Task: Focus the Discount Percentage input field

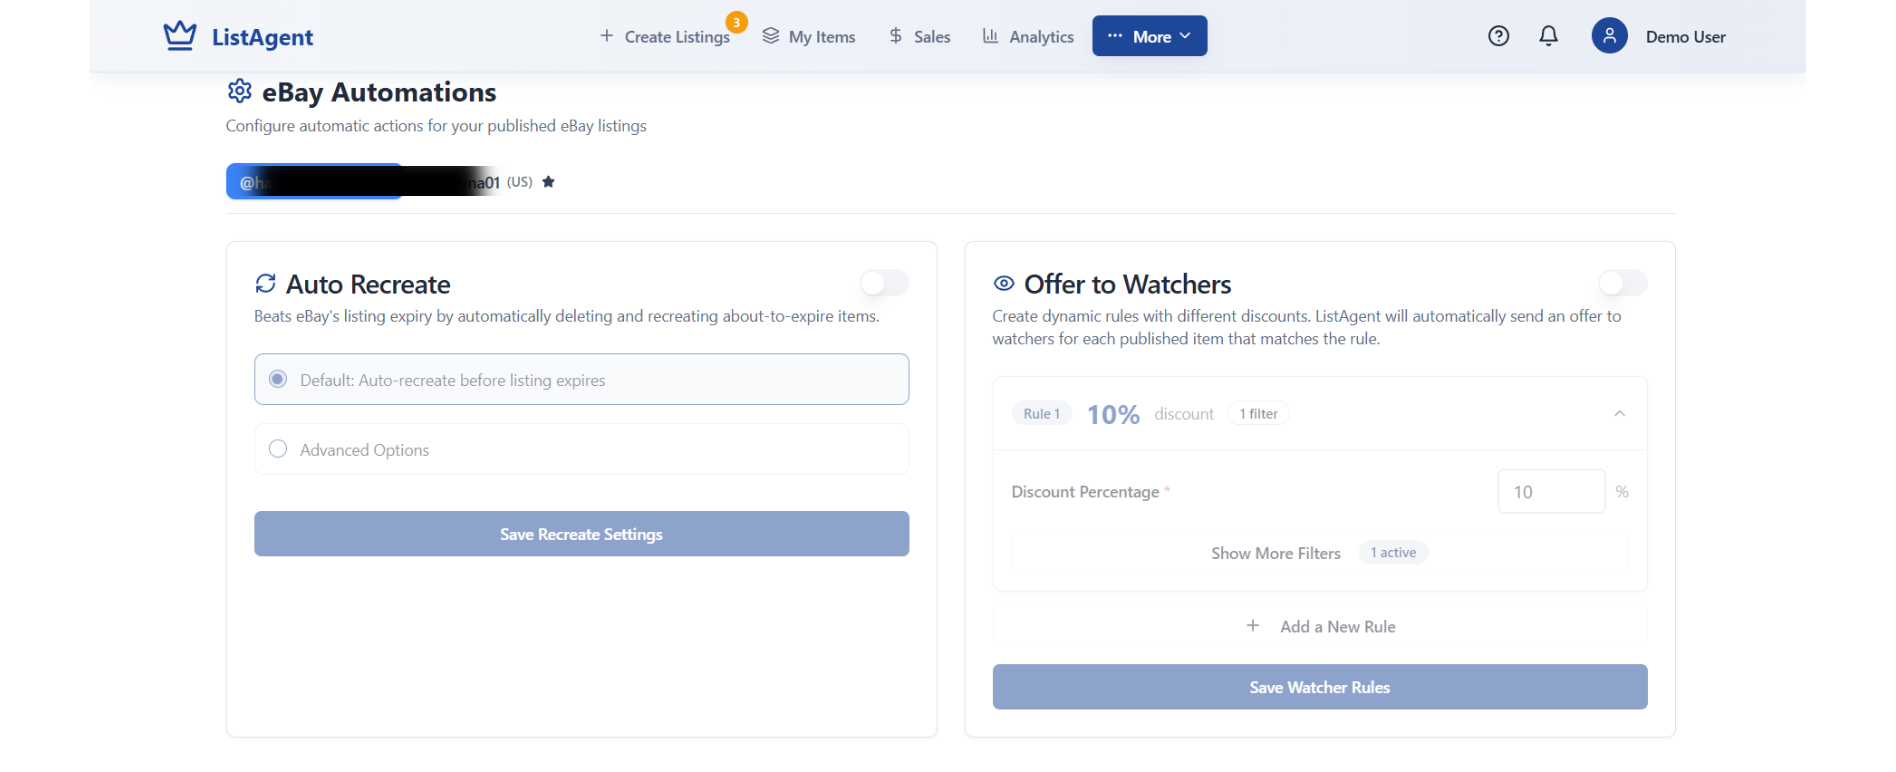Action: coord(1551,492)
